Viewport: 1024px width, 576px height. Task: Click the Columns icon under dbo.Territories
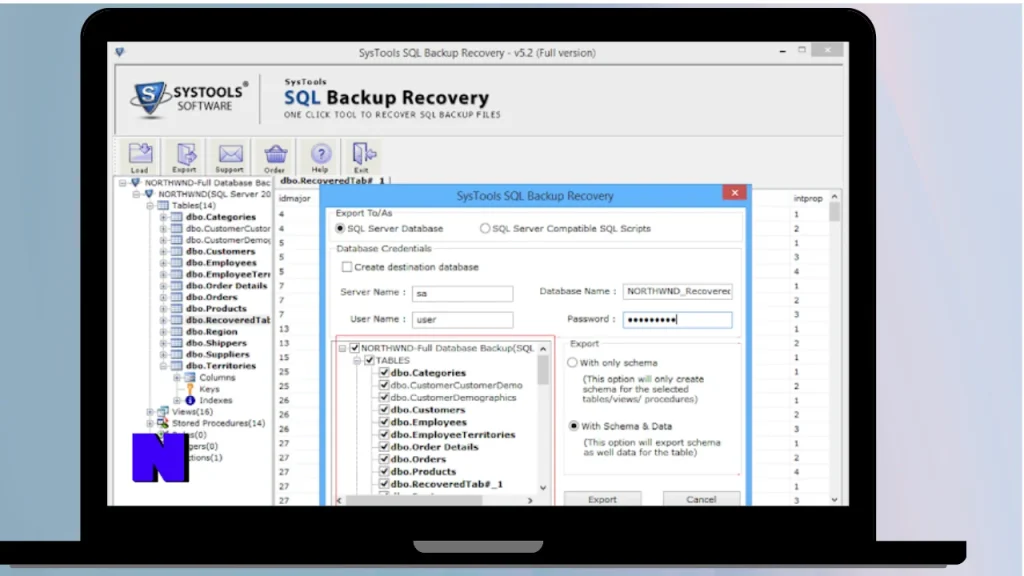tap(190, 377)
